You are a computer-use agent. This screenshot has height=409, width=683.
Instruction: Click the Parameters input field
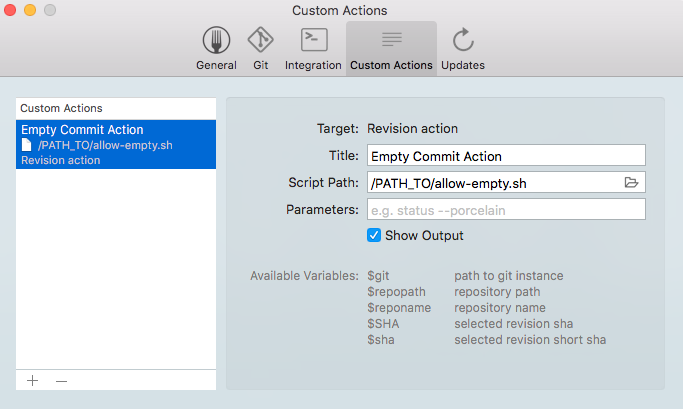click(x=506, y=210)
